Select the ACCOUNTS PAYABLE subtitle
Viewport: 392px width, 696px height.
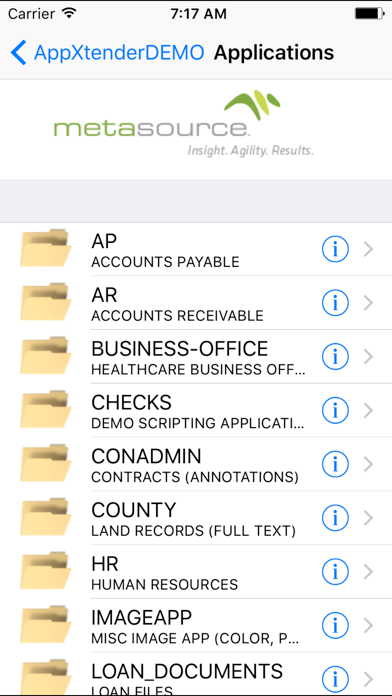(x=165, y=262)
